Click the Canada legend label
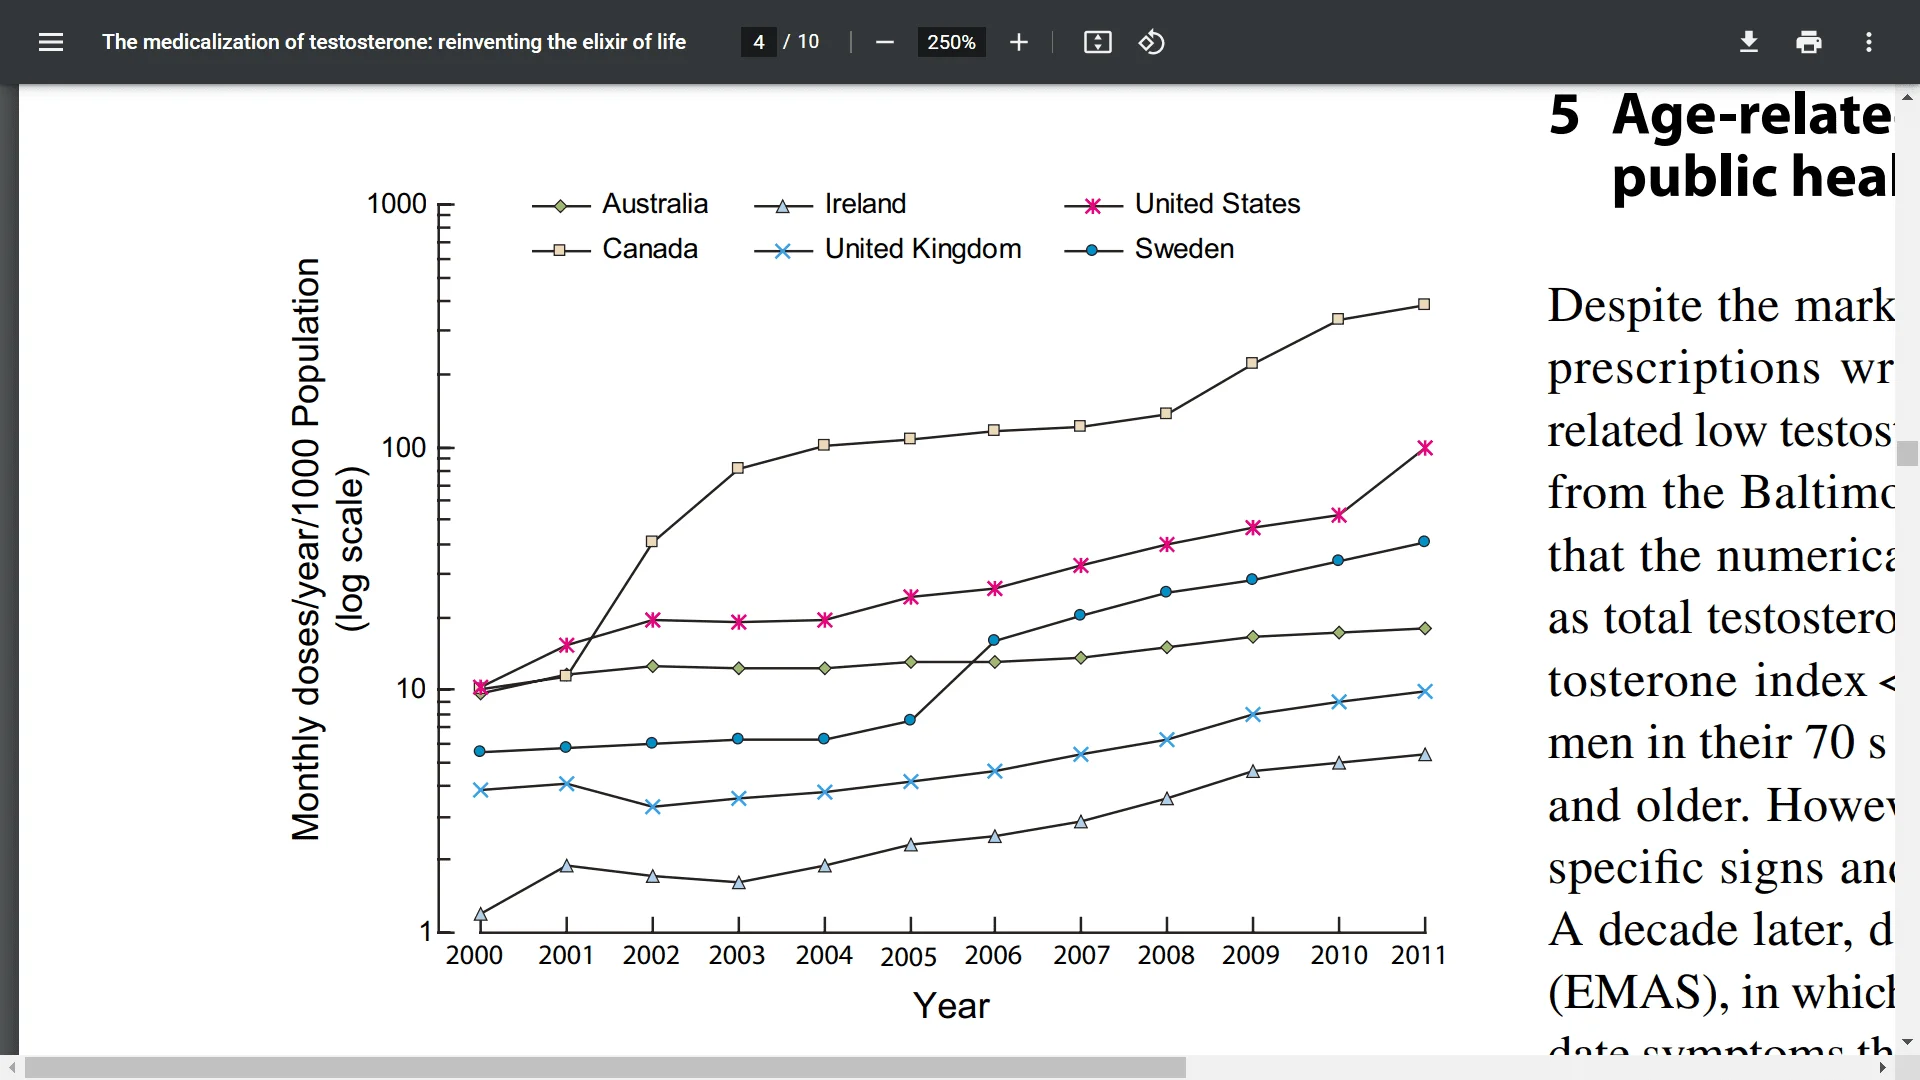This screenshot has height=1080, width=1920. pyautogui.click(x=650, y=249)
